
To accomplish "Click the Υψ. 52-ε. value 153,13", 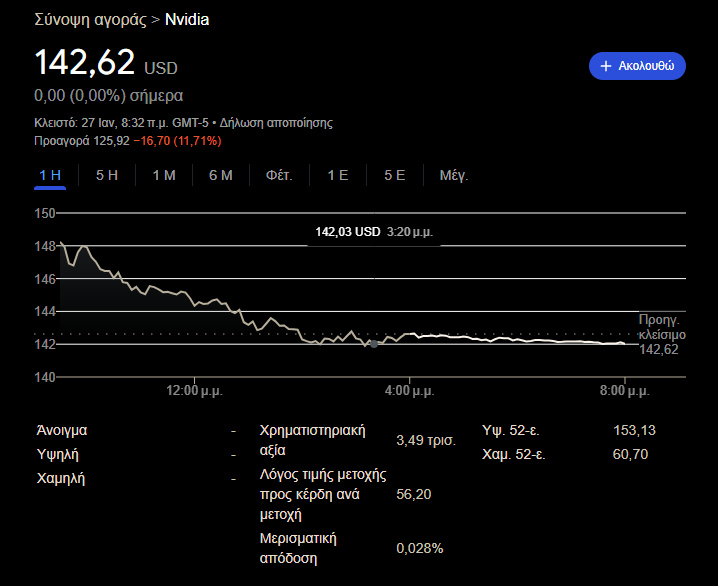I will click(634, 430).
